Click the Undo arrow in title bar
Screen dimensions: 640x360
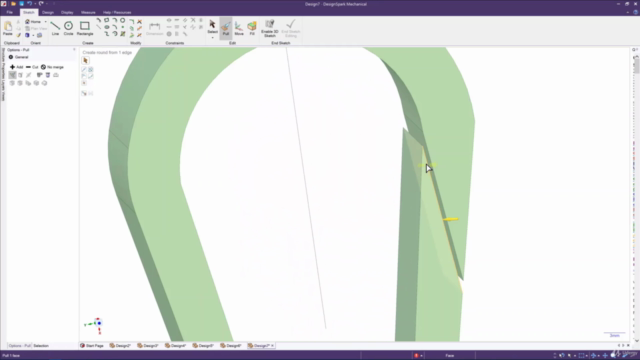[29, 4]
